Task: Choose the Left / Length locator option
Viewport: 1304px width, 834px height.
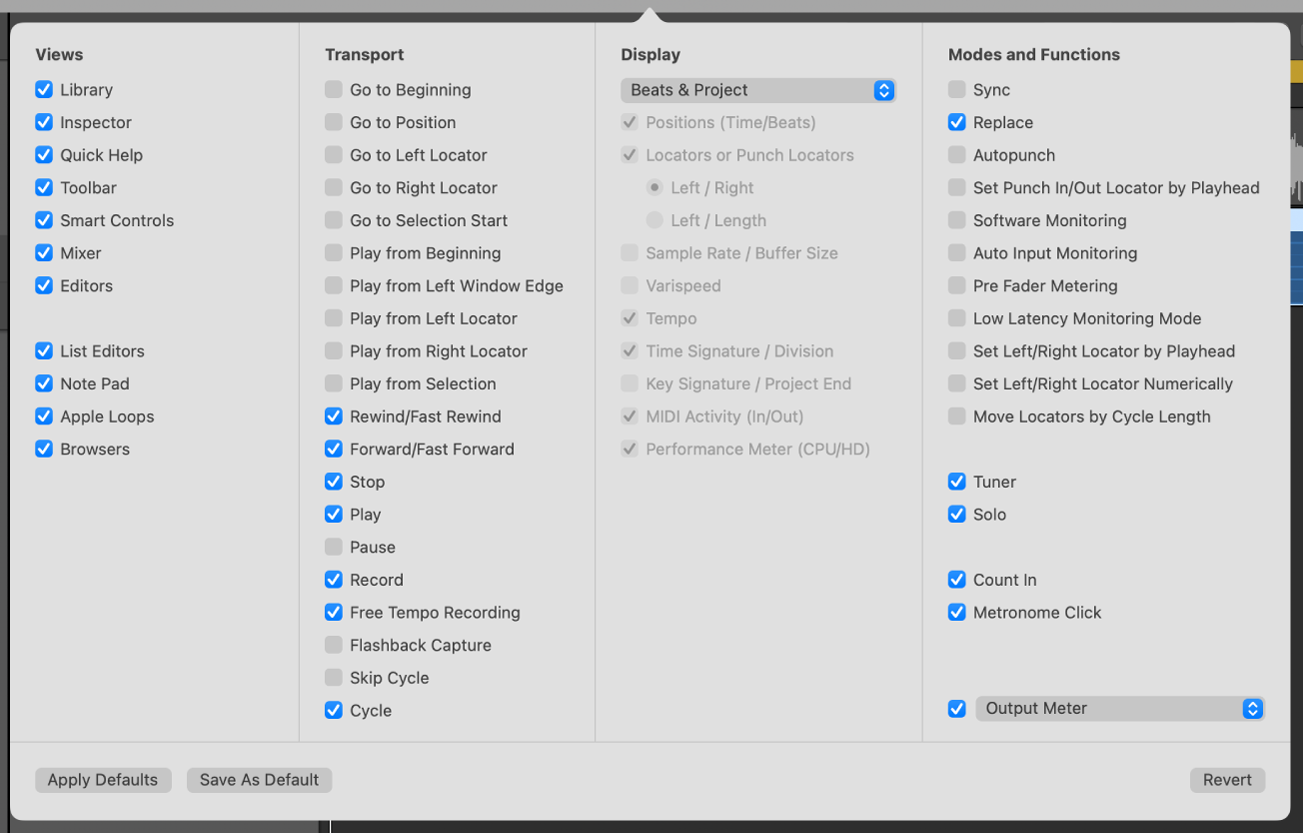Action: pos(654,220)
